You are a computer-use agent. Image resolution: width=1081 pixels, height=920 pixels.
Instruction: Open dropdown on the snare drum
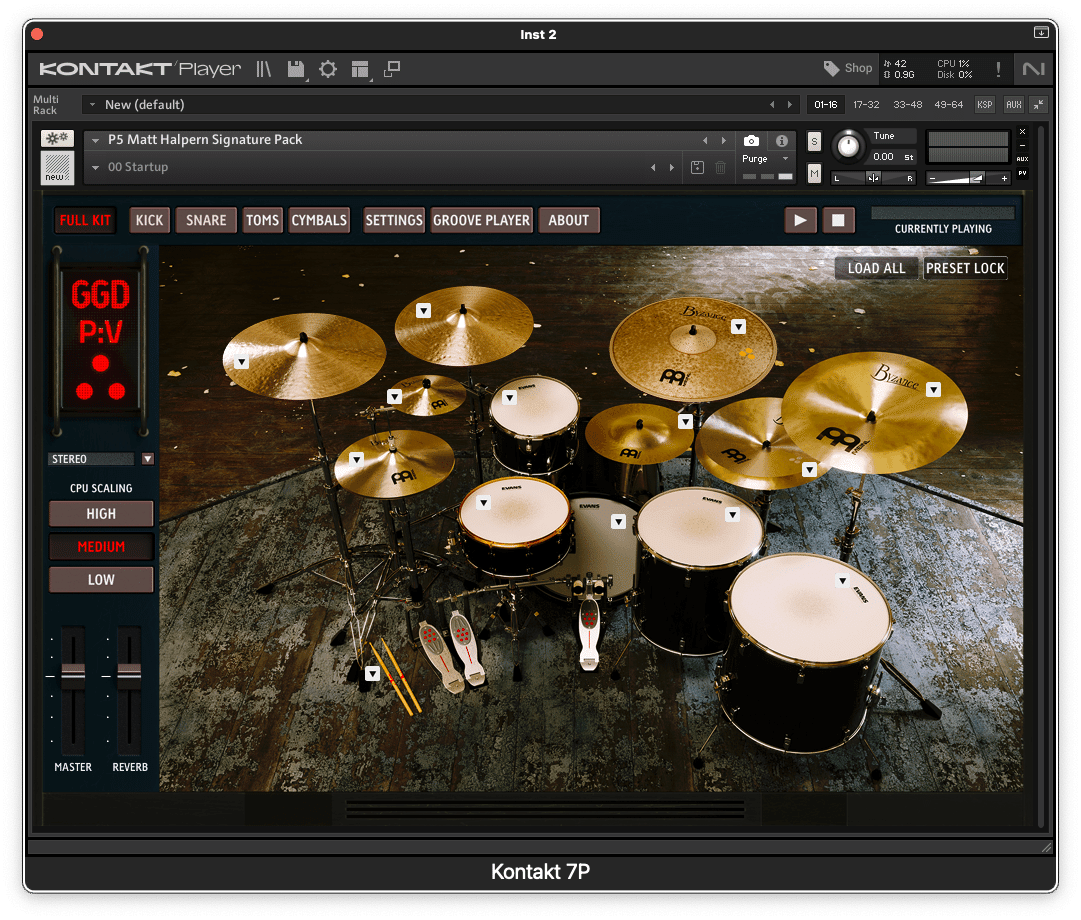coord(484,503)
